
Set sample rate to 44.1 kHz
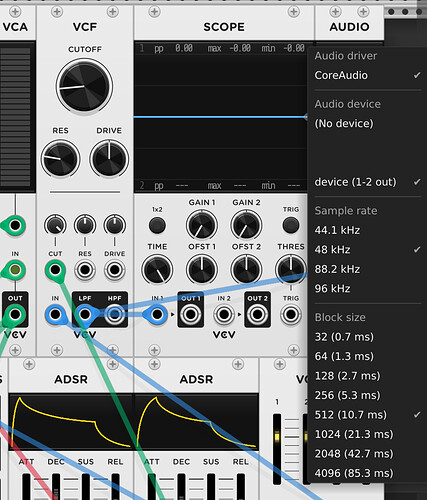(367, 230)
